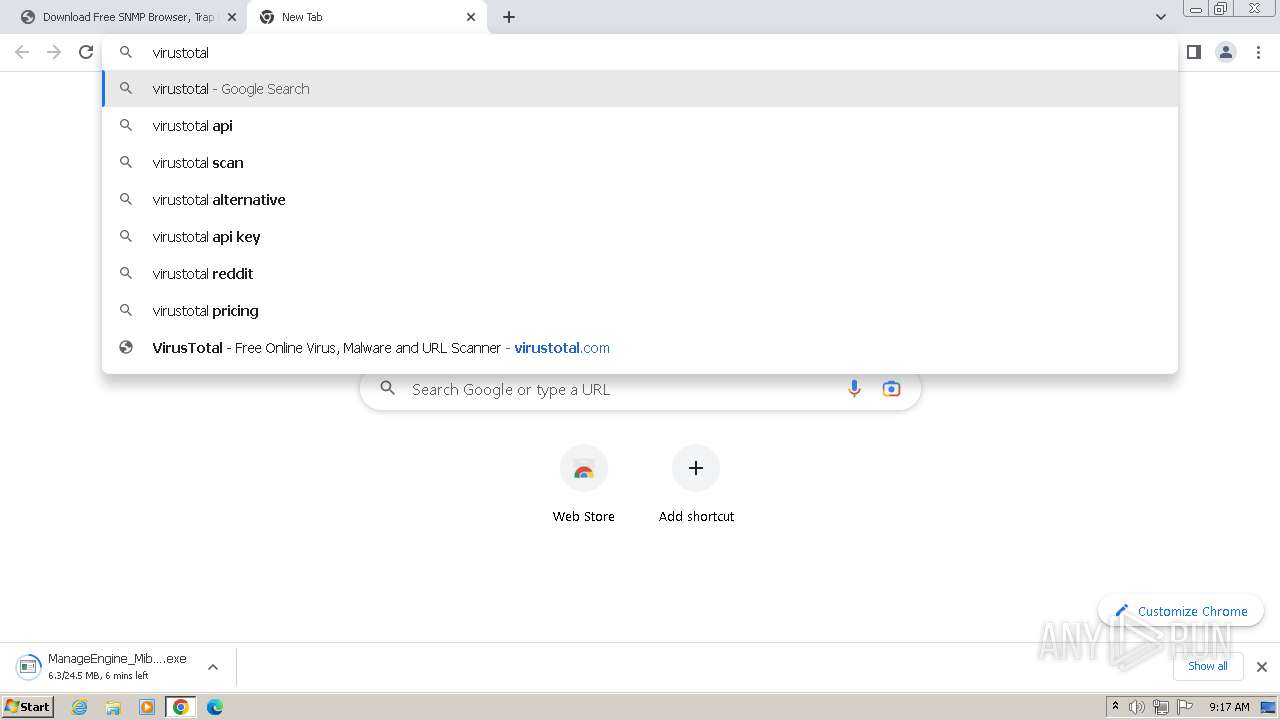Click the browser forward arrow
Viewport: 1280px width, 720px height.
coord(54,52)
